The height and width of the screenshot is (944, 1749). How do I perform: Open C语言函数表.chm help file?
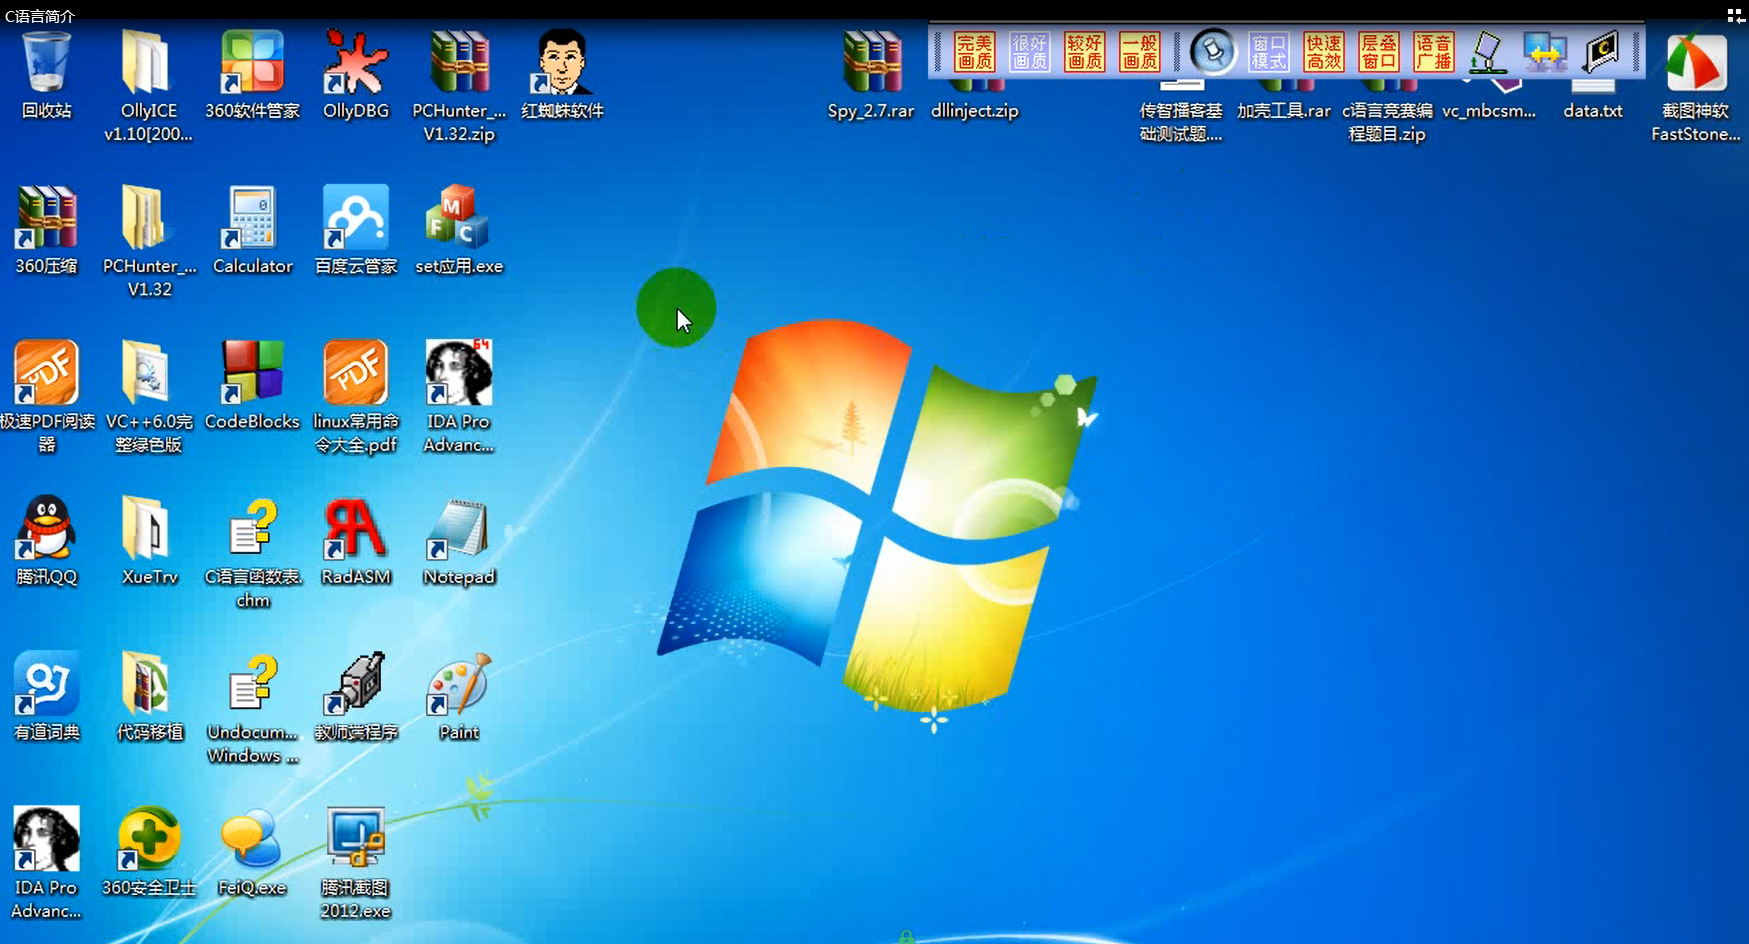(x=252, y=527)
